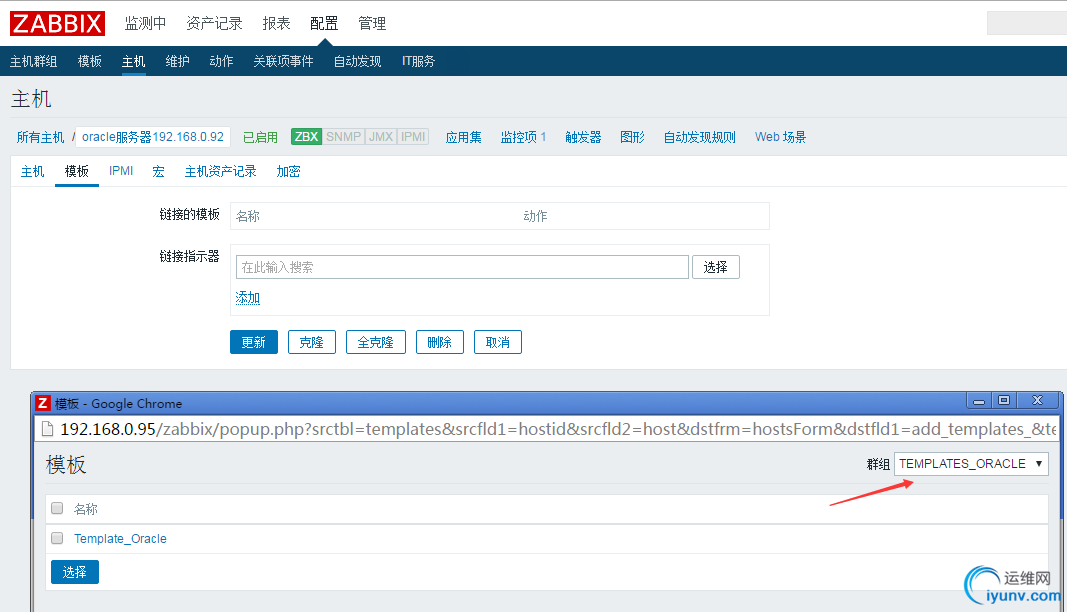The image size is (1067, 612).
Task: Click the 全克隆 button
Action: coord(376,342)
